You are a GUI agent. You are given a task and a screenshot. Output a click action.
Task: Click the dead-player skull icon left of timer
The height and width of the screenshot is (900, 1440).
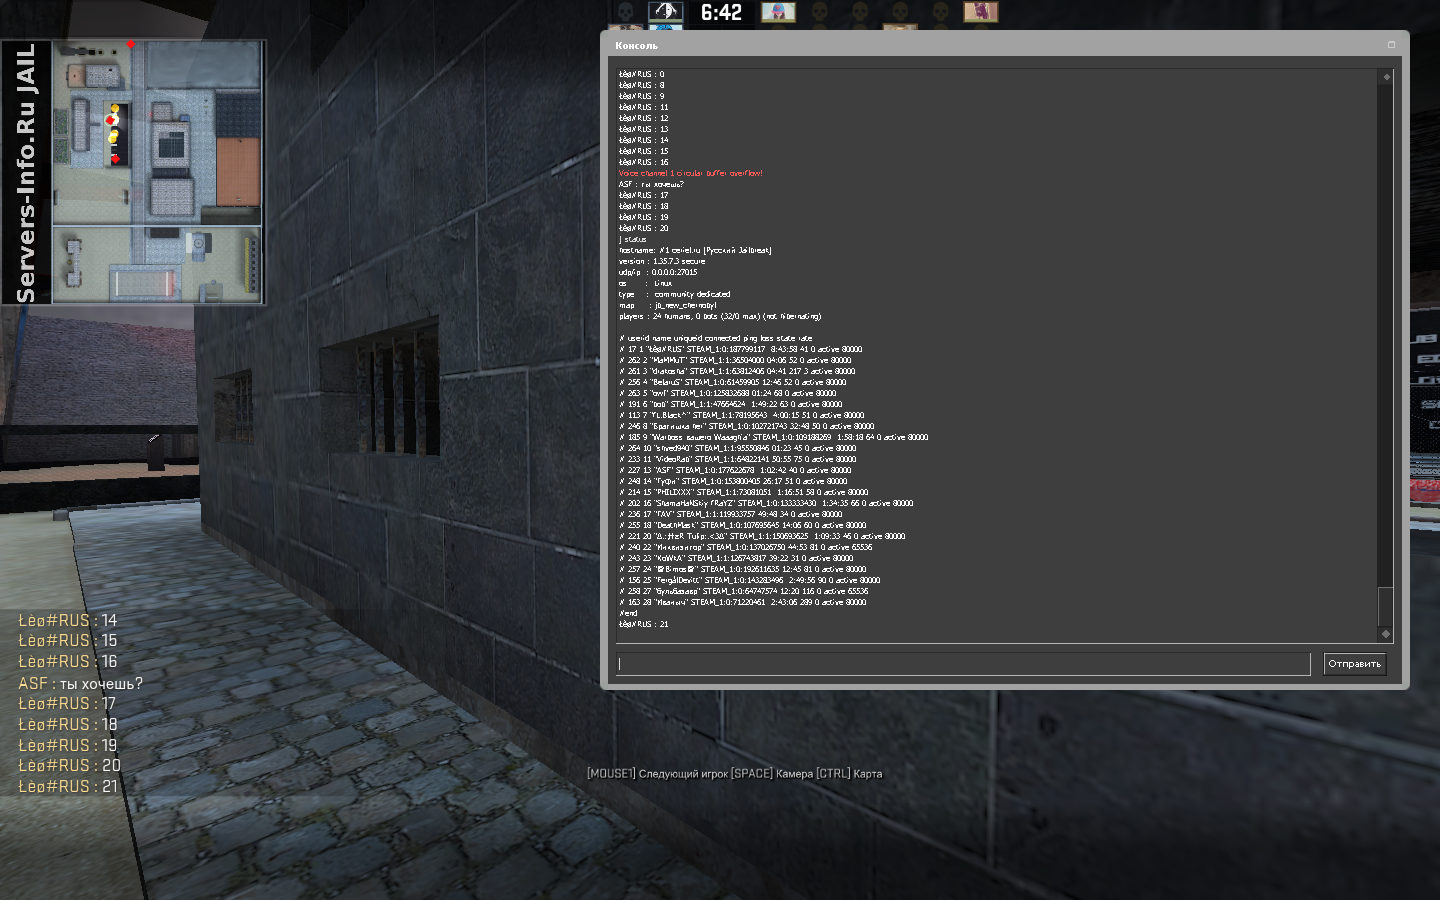click(626, 12)
